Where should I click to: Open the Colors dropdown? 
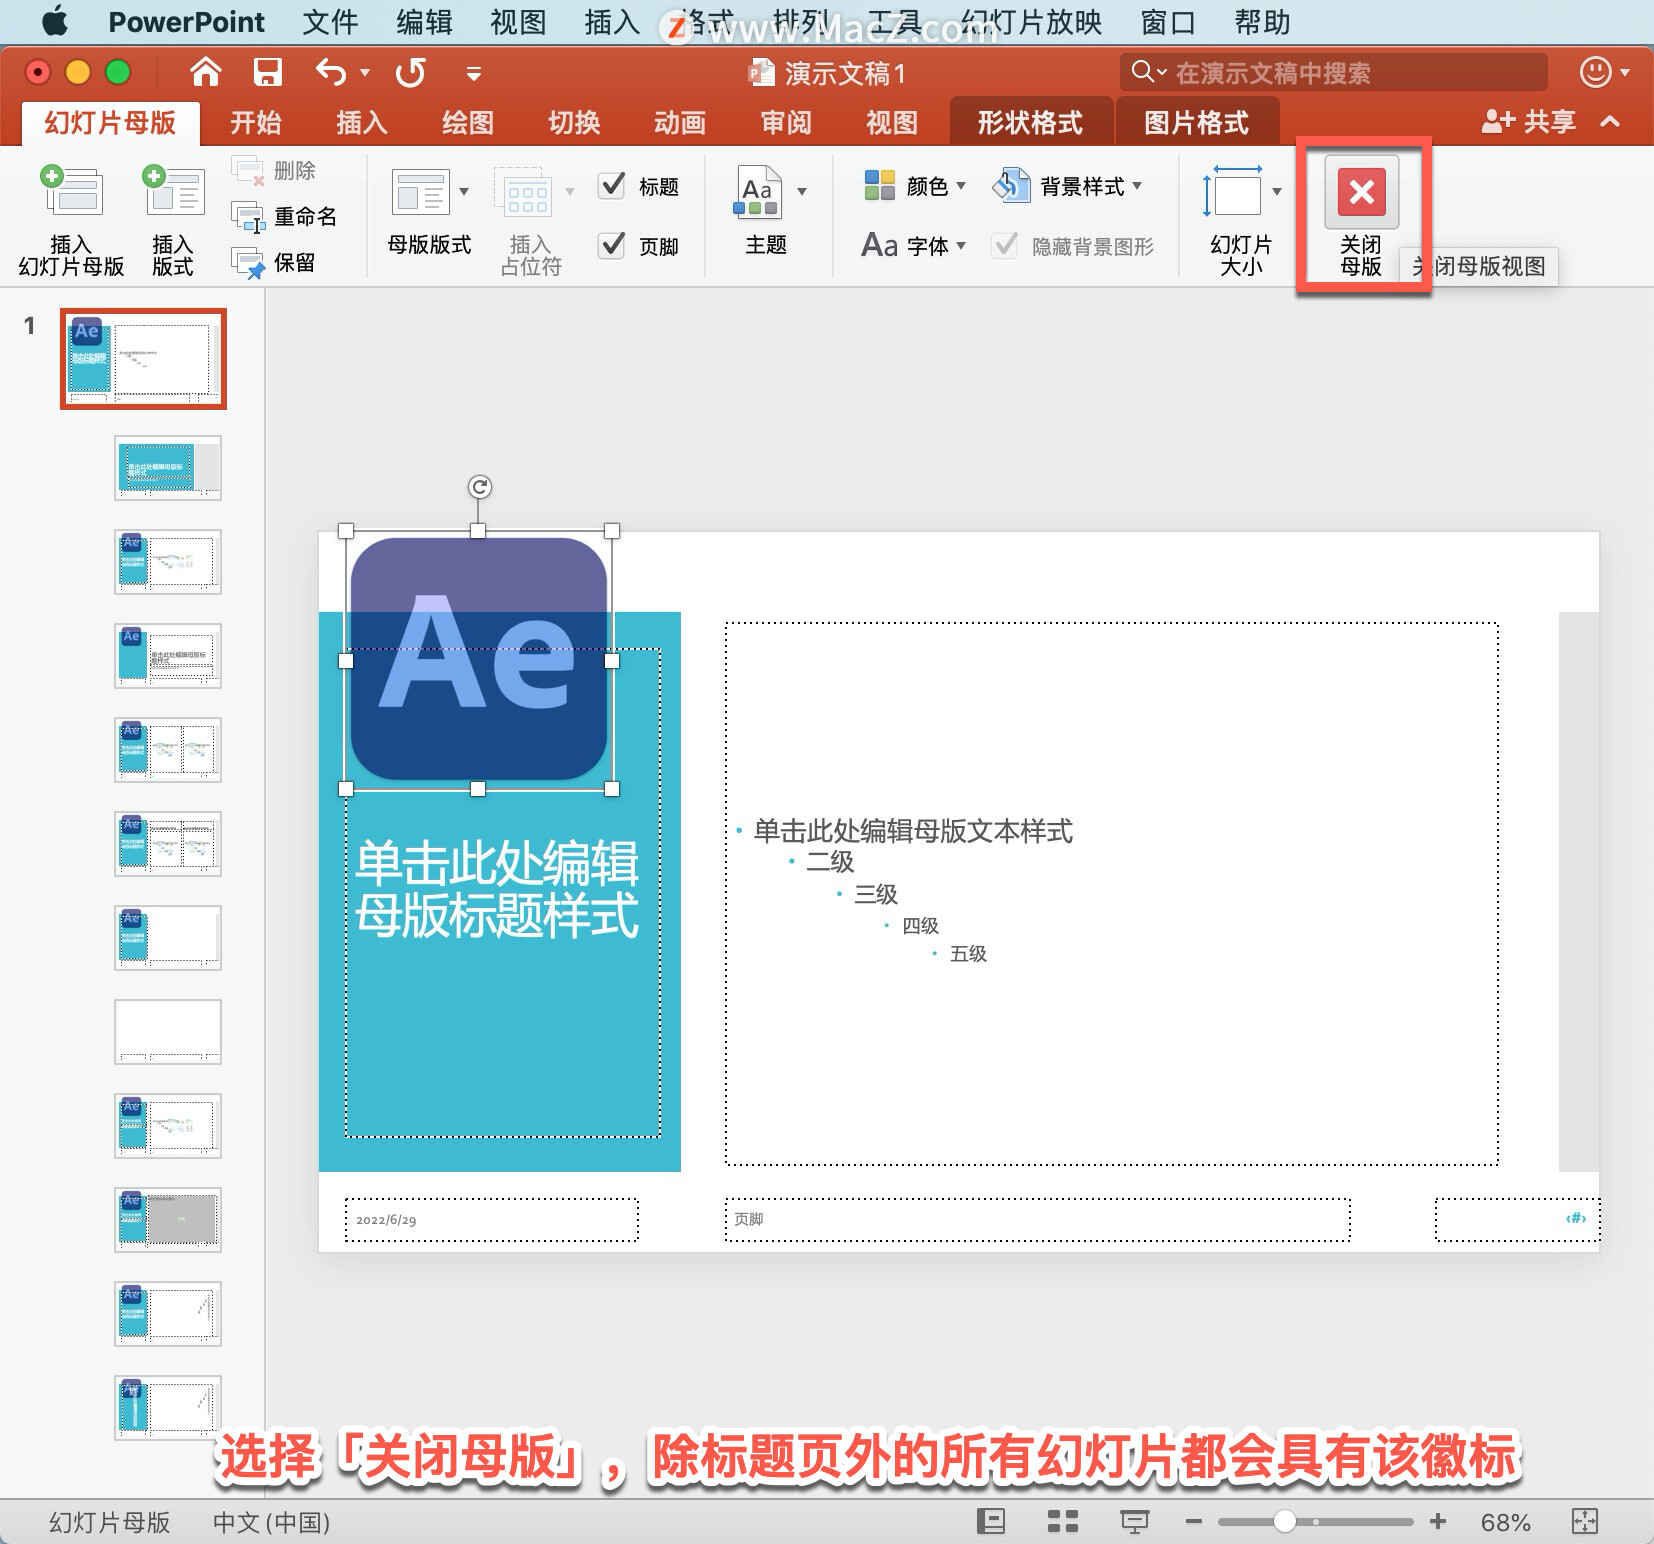tap(915, 186)
